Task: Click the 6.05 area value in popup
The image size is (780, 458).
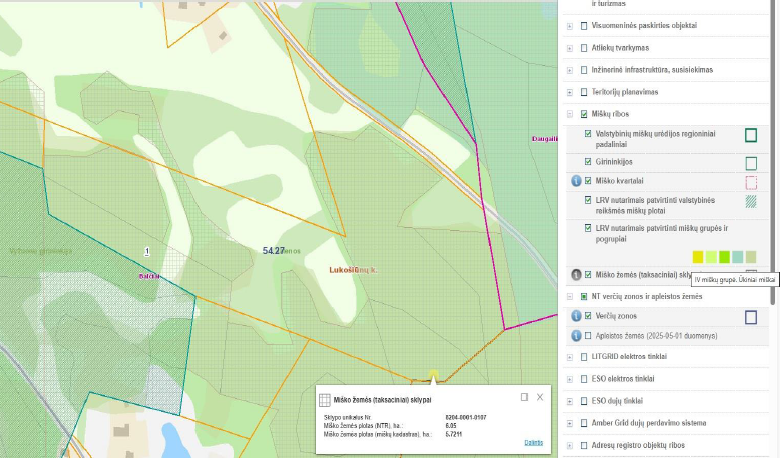Action: click(451, 426)
